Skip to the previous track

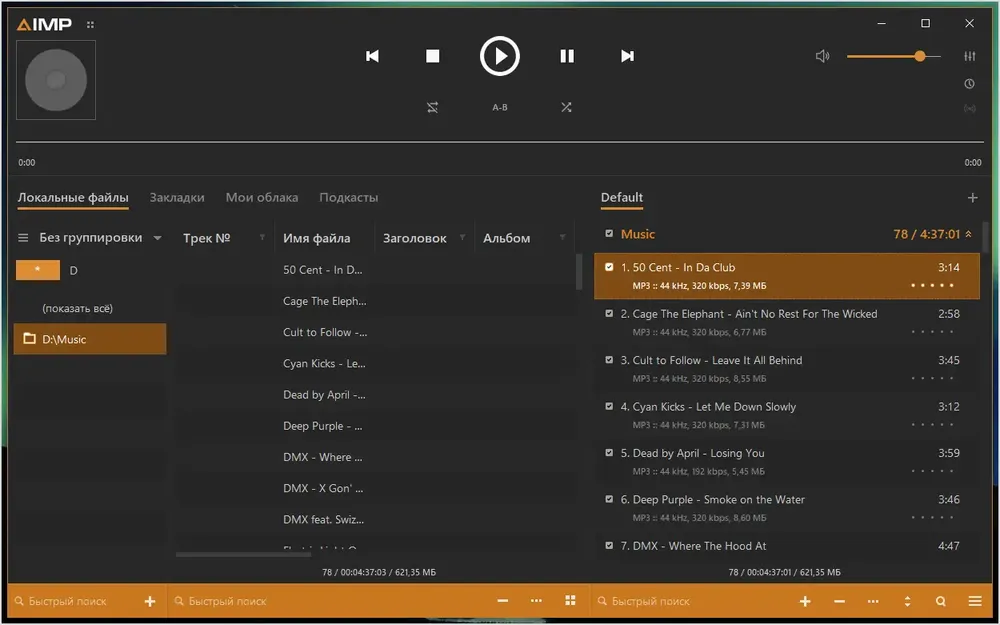372,56
